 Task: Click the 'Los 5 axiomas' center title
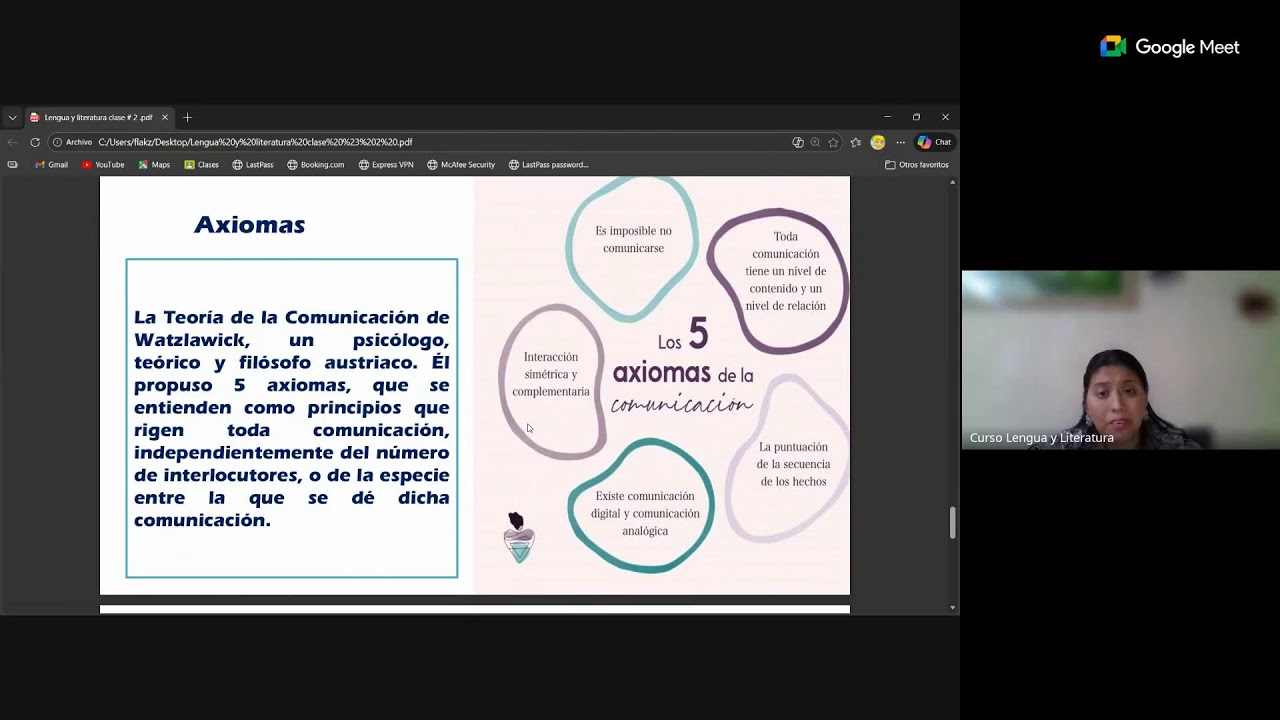pyautogui.click(x=683, y=366)
